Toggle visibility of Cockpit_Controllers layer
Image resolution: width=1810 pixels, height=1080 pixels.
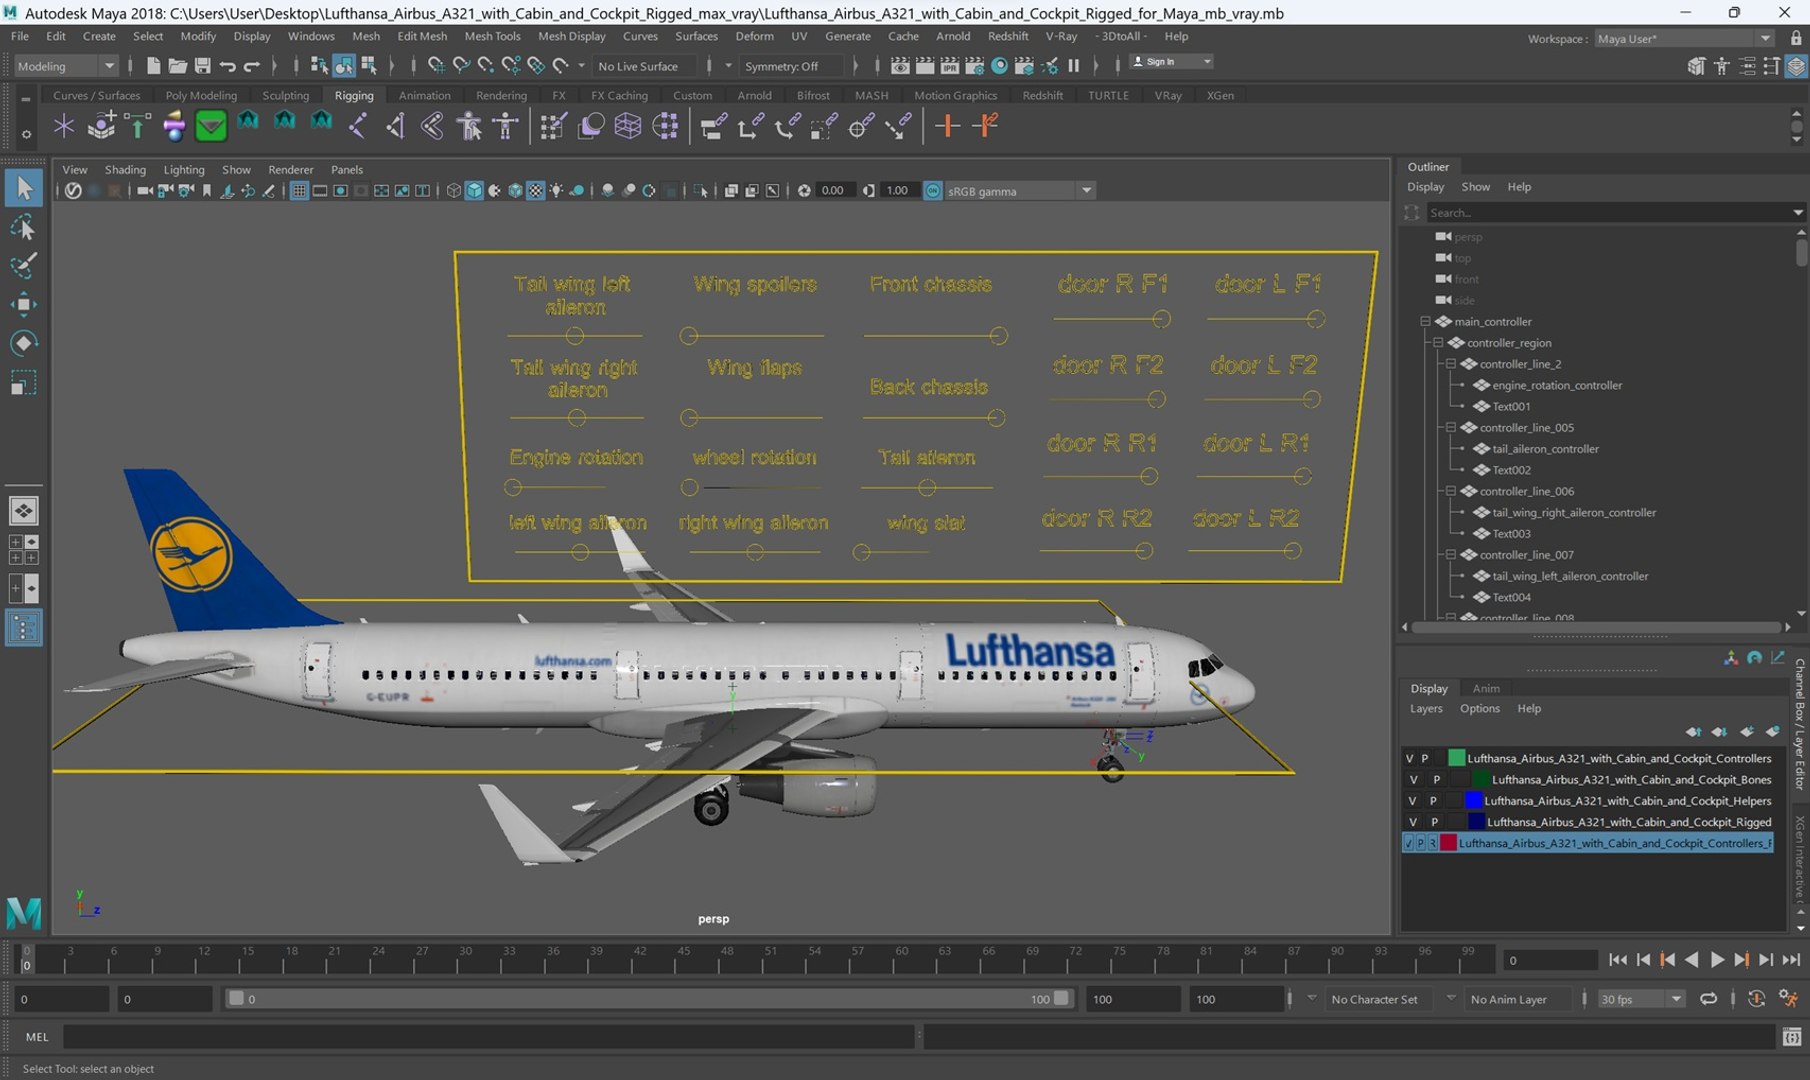(x=1409, y=759)
